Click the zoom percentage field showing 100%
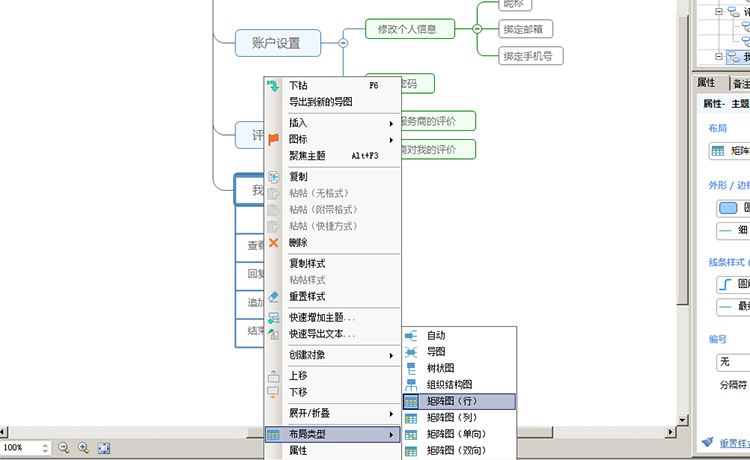Viewport: 750px width, 460px height. click(x=20, y=448)
